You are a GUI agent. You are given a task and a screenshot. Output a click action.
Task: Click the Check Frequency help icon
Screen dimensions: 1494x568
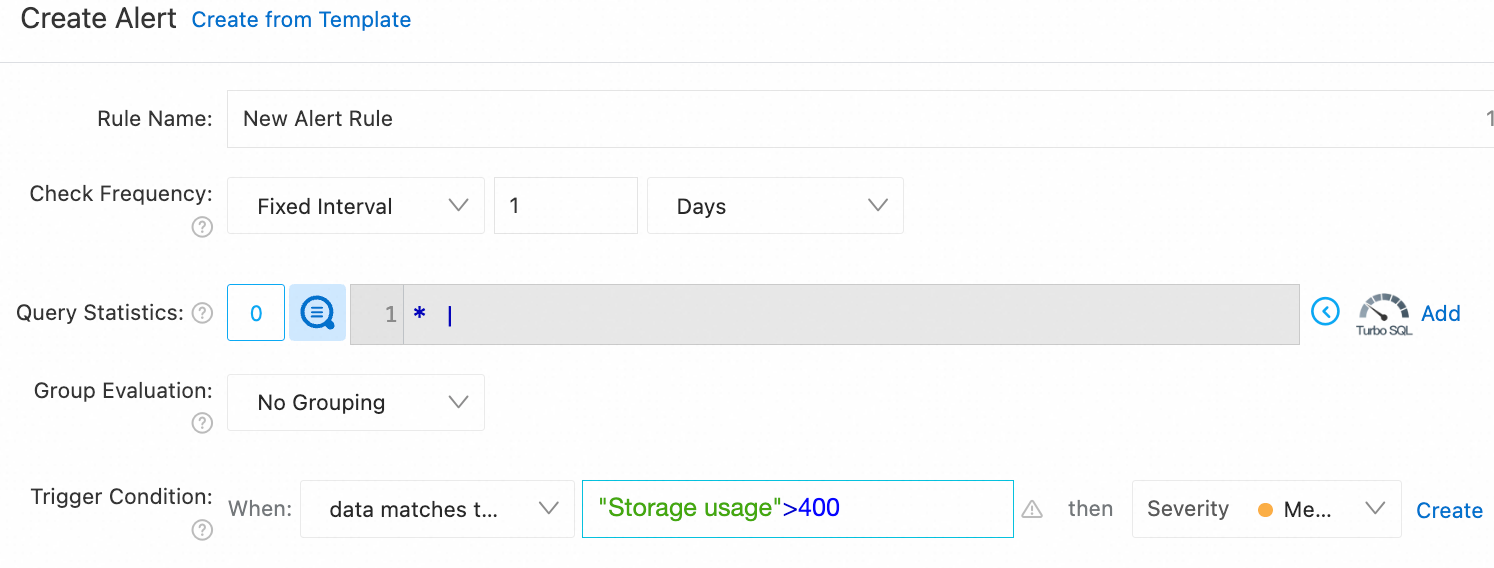(202, 227)
